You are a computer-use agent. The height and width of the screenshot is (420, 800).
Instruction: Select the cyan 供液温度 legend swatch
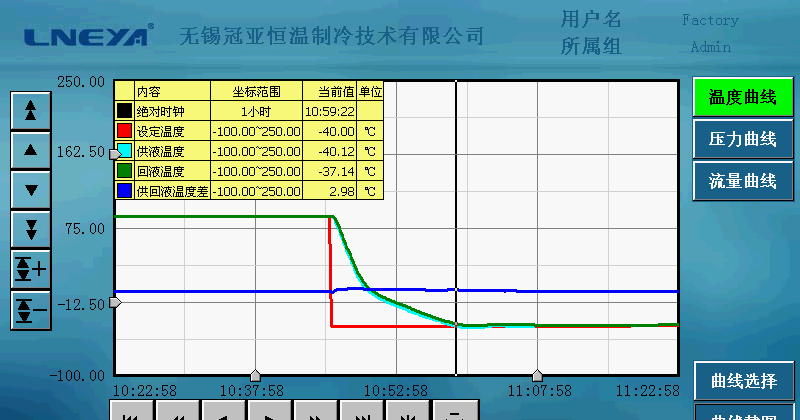click(124, 151)
